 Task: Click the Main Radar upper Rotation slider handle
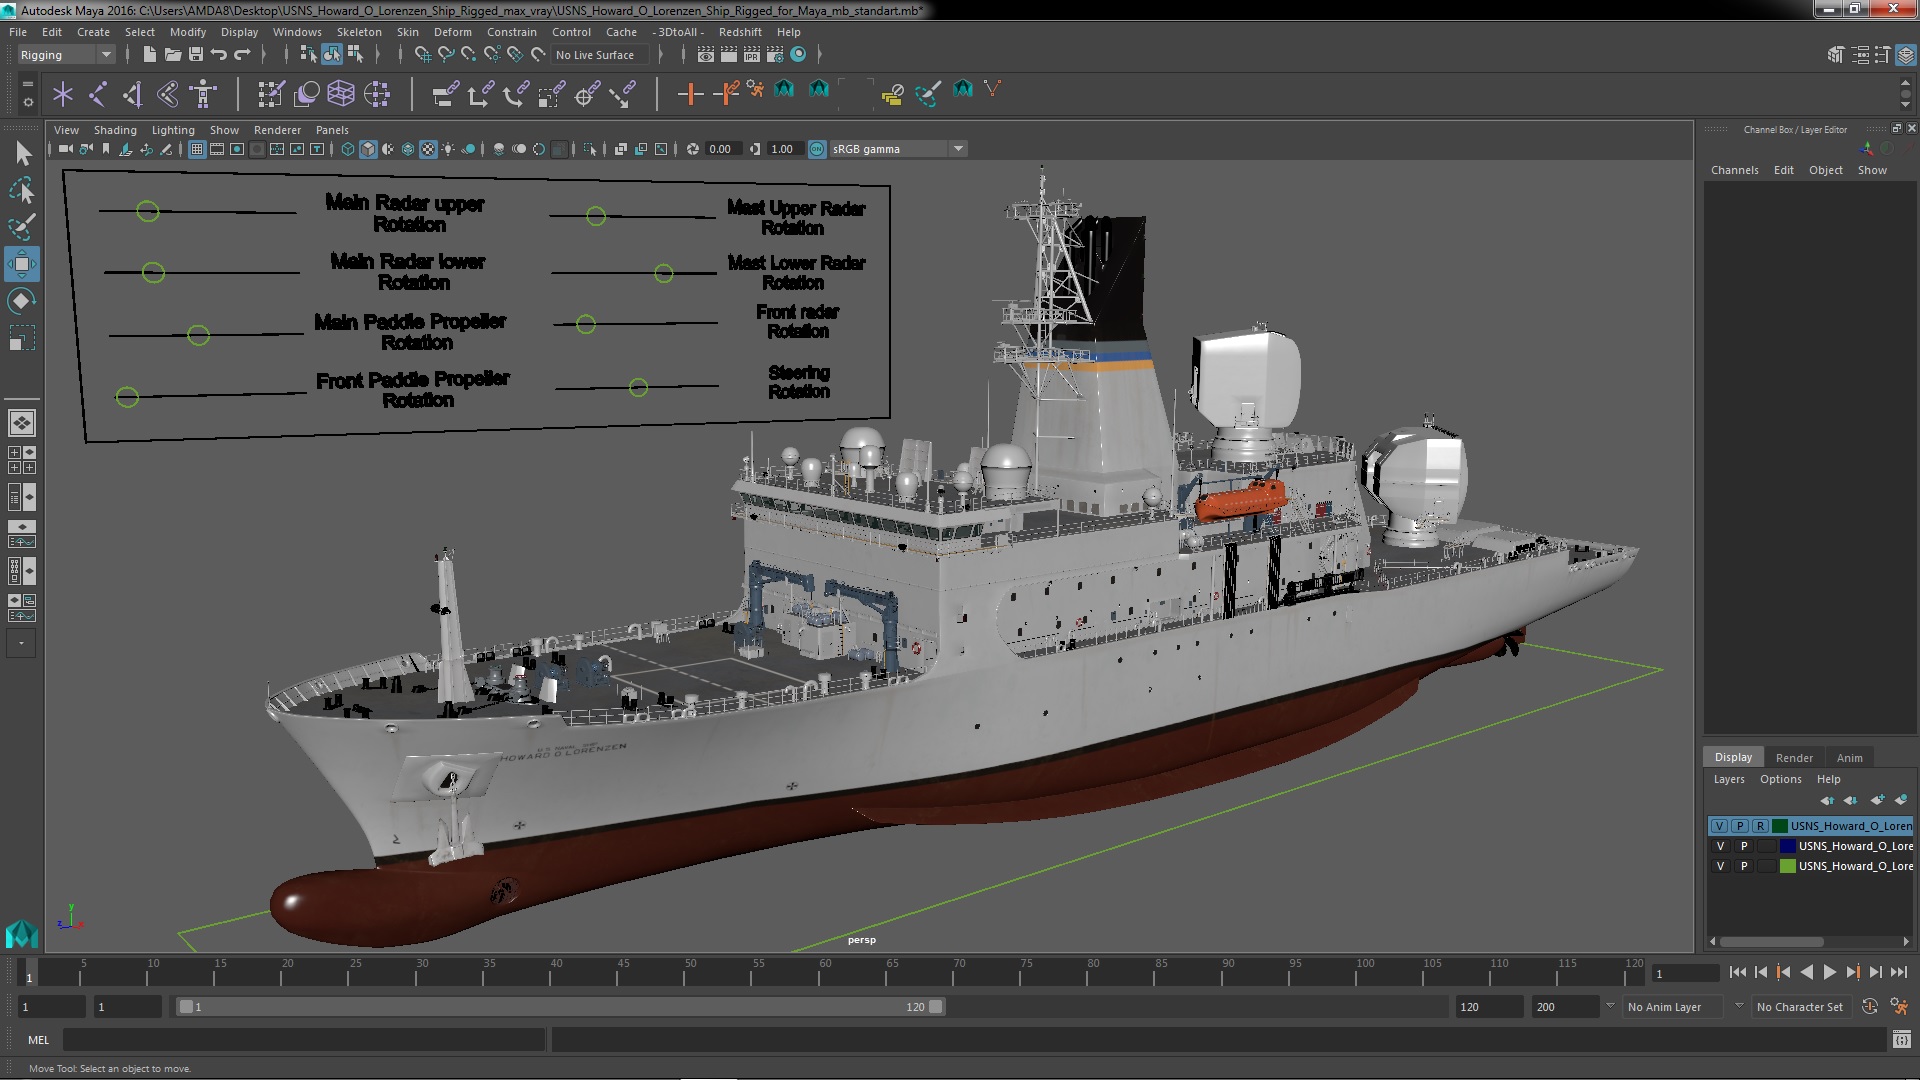click(x=148, y=211)
